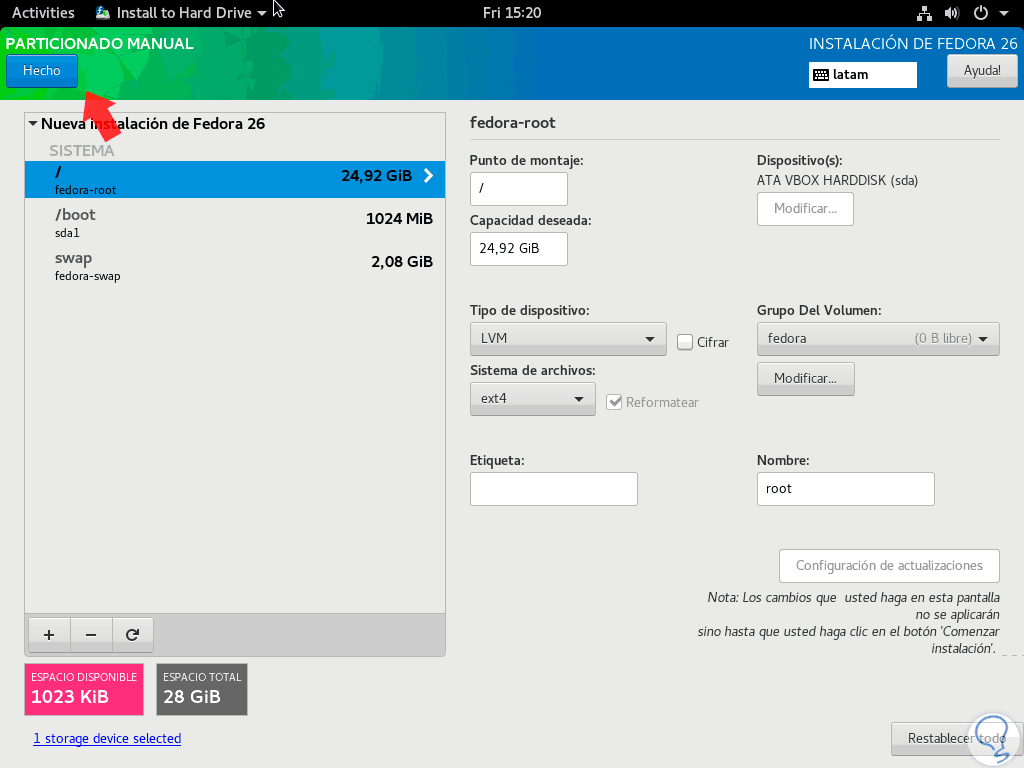Collapse Nueva instalación de Fedora 26

[x=33, y=123]
